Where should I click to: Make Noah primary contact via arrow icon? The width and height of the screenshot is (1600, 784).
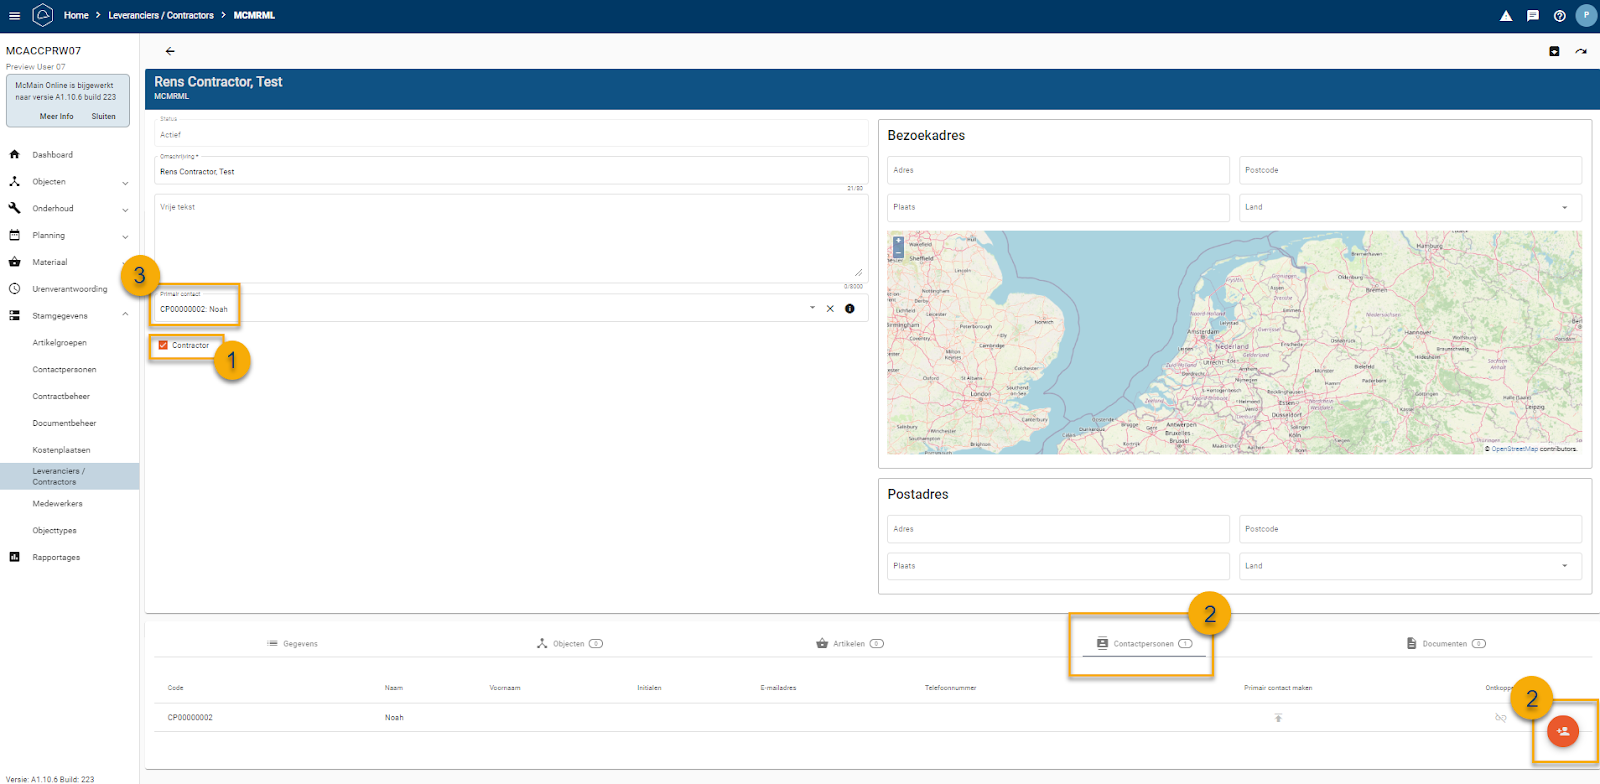point(1278,718)
